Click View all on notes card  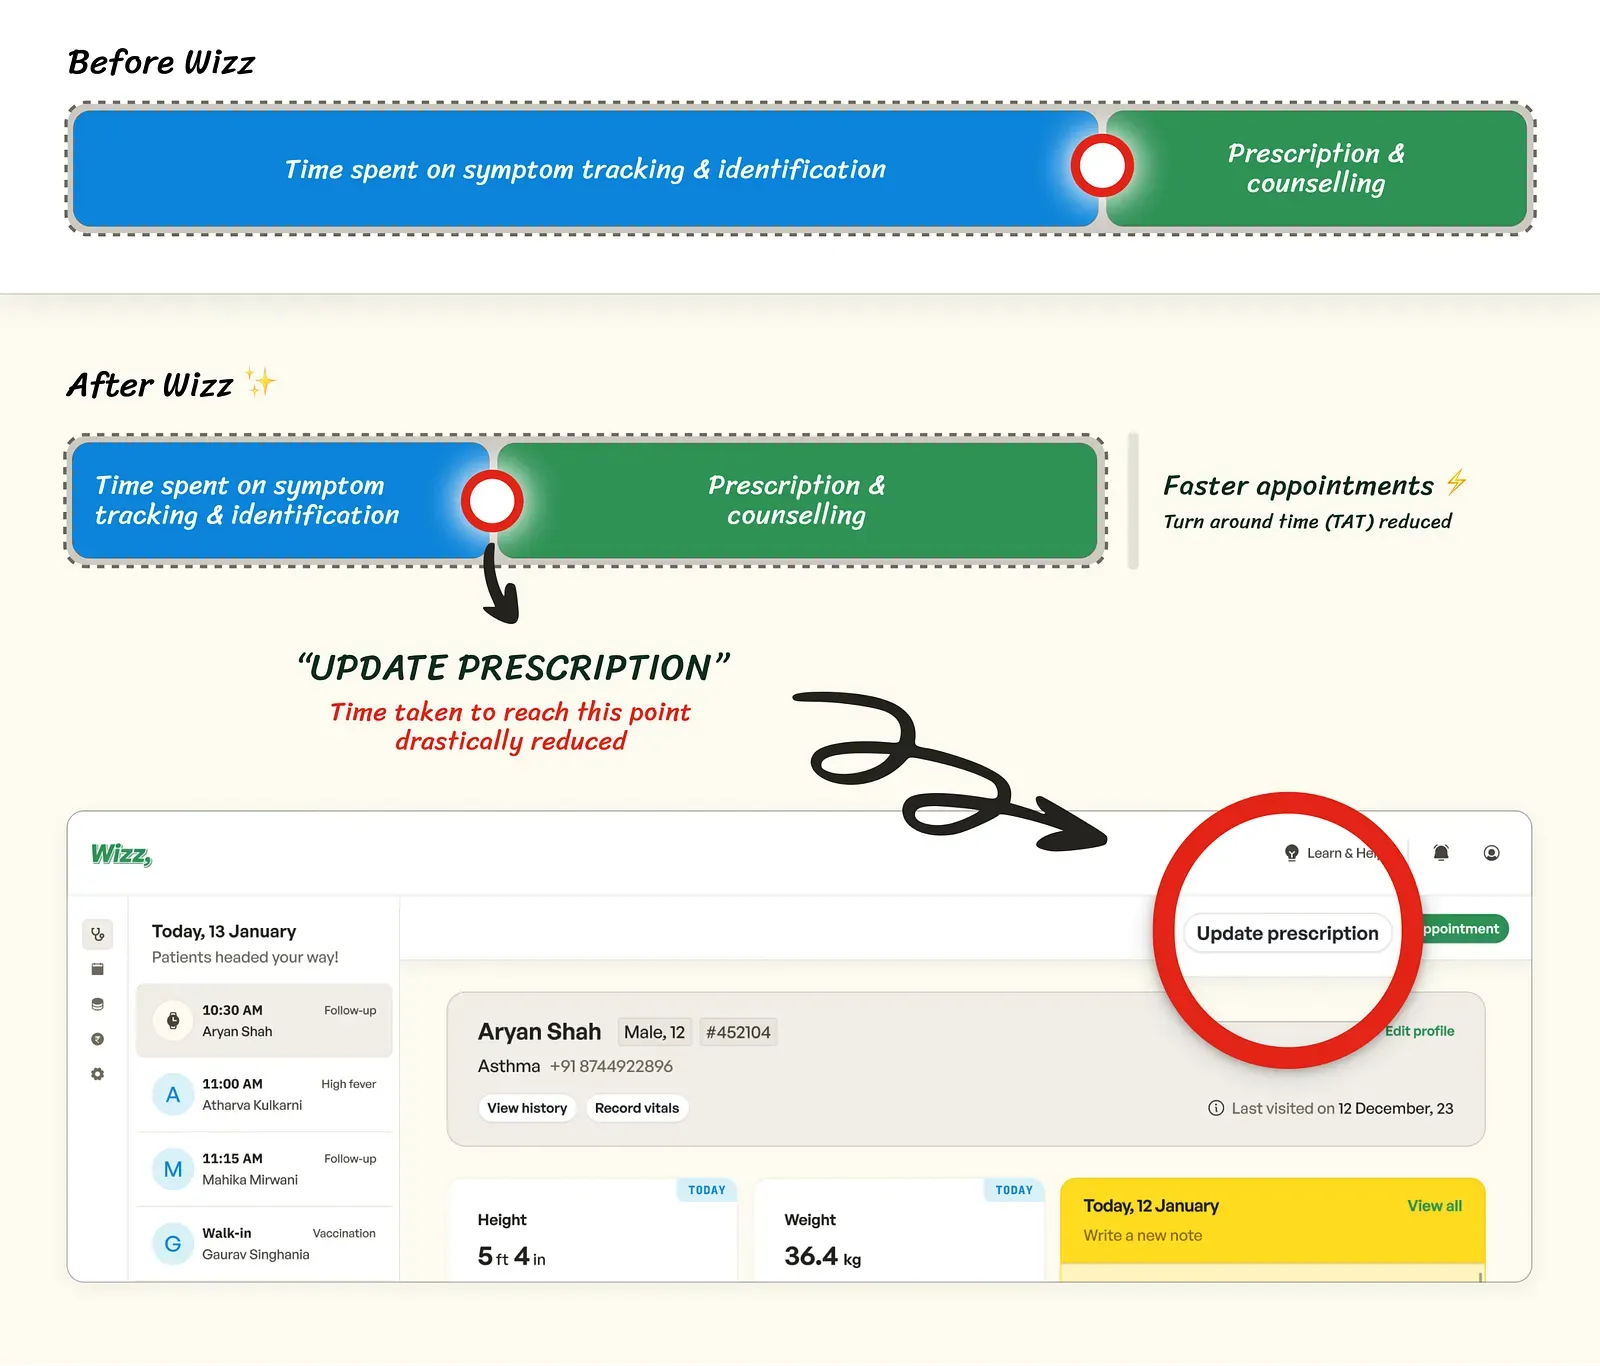[1434, 1206]
